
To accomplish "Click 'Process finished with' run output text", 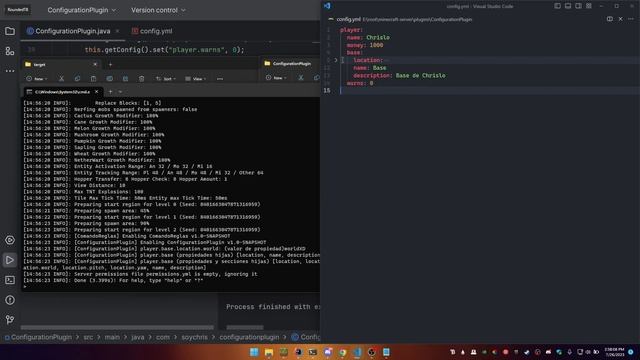I will pos(268,307).
